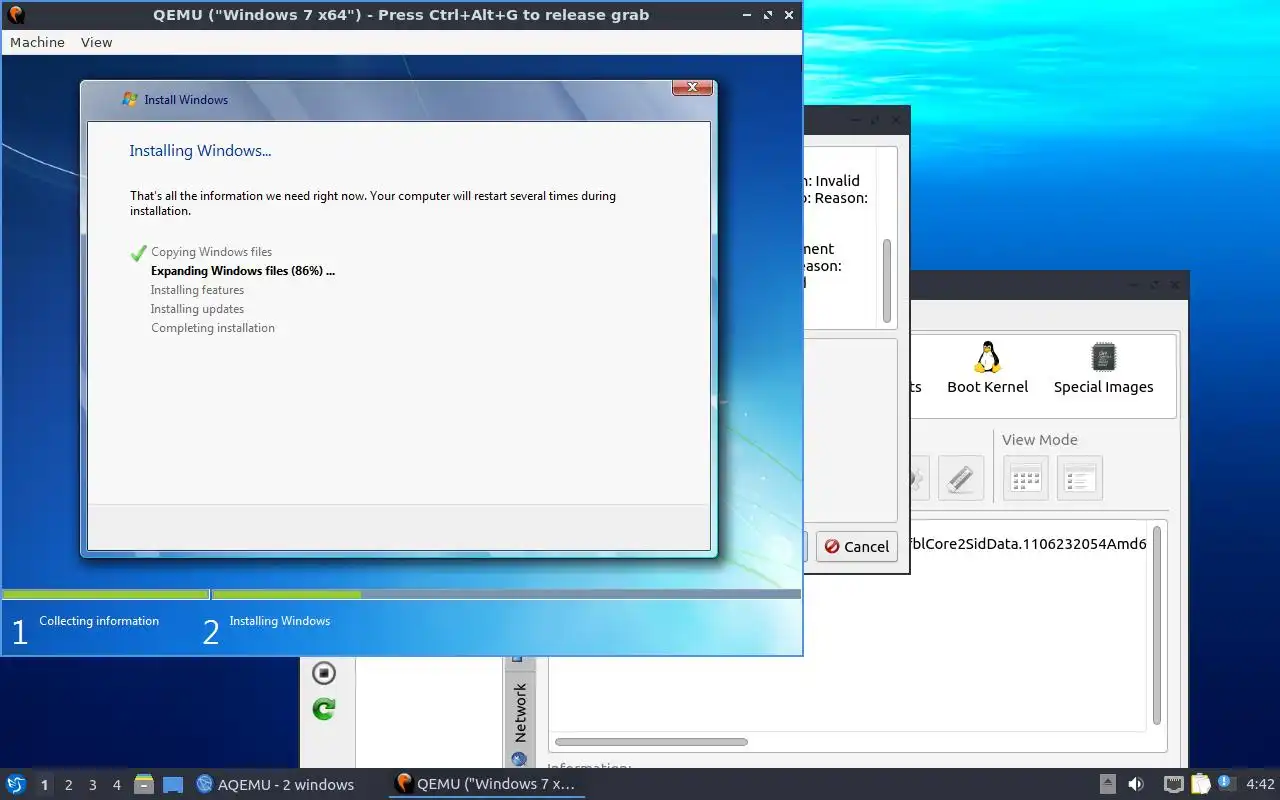Close the AQEMU error dialog window
The width and height of the screenshot is (1280, 800).
tap(896, 120)
